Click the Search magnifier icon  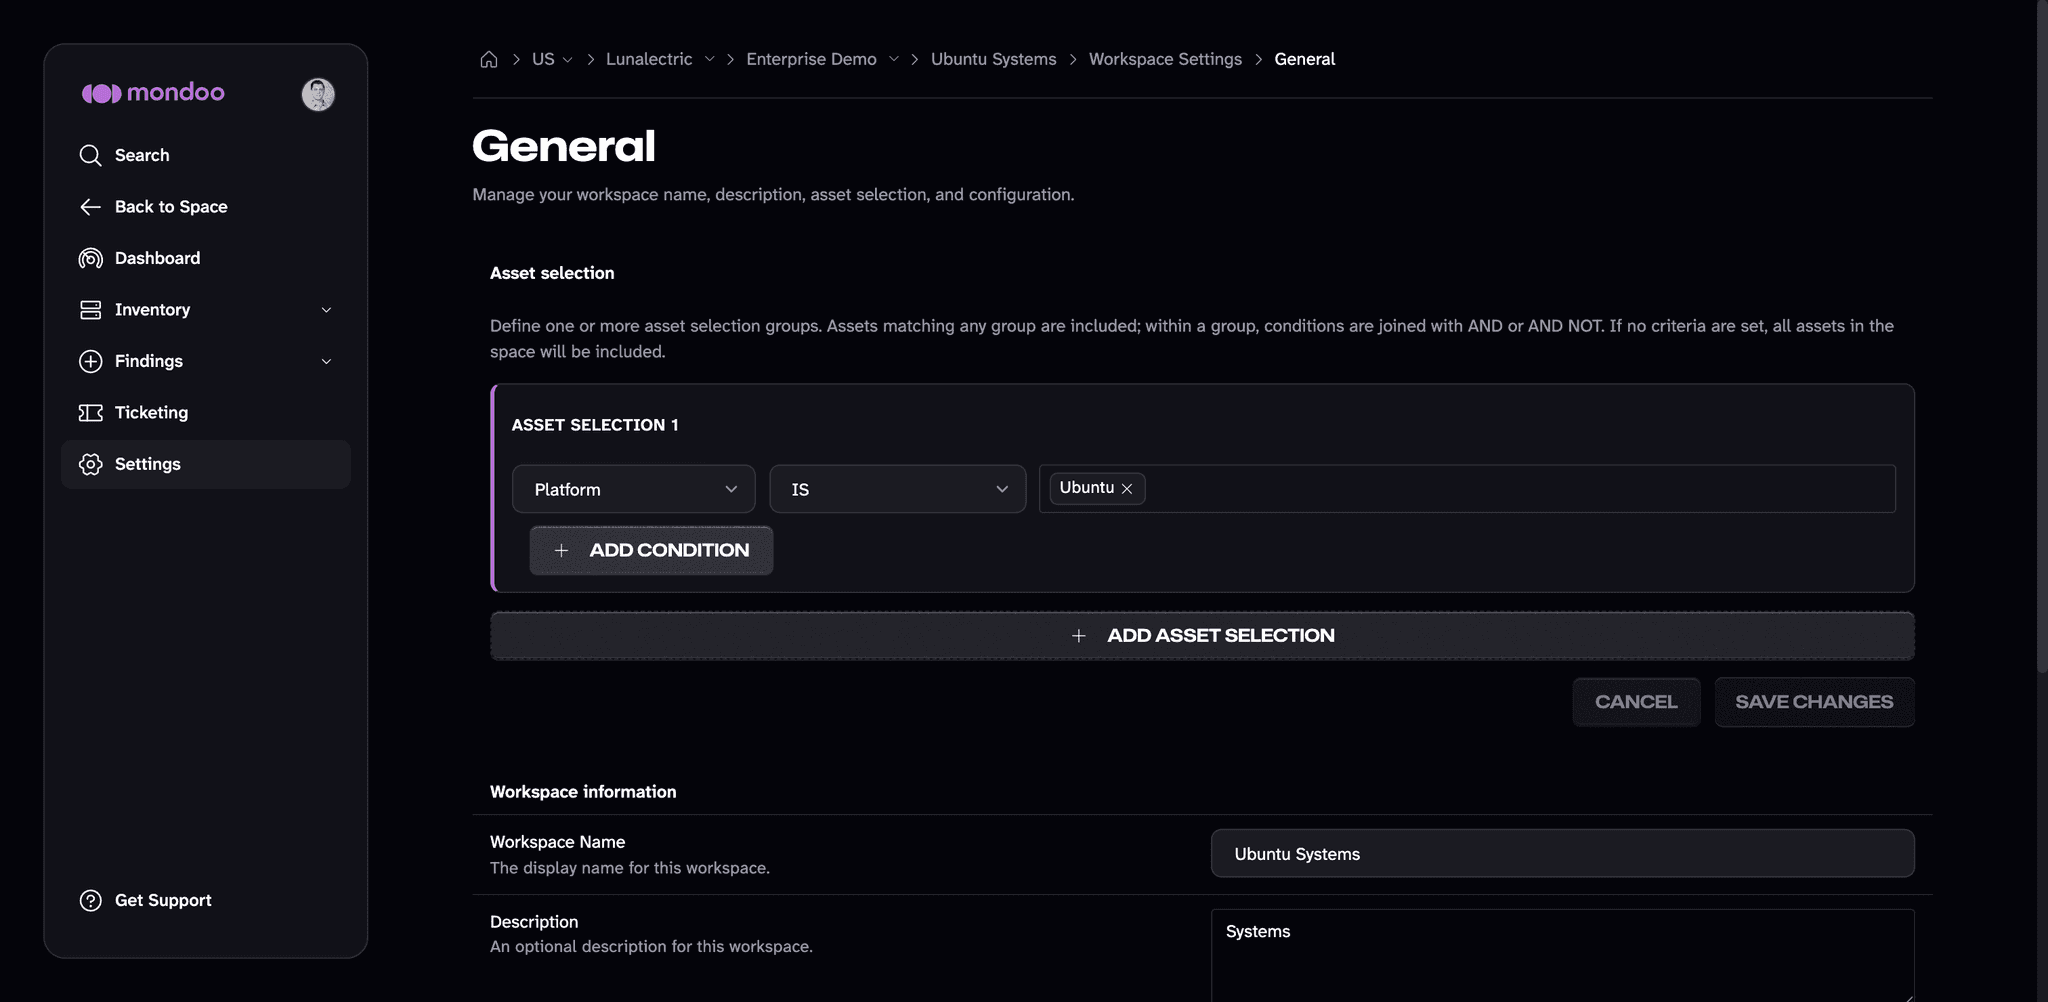coord(90,155)
